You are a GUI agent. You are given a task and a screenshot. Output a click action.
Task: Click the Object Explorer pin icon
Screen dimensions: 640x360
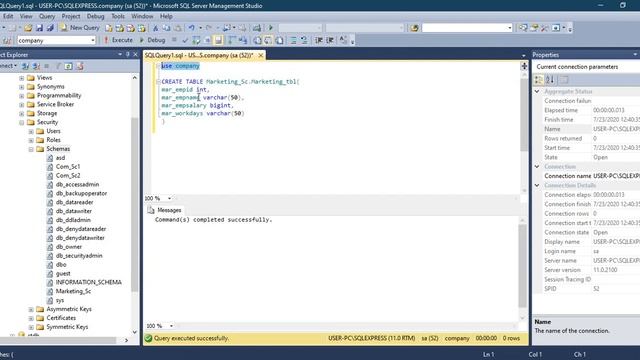point(128,55)
